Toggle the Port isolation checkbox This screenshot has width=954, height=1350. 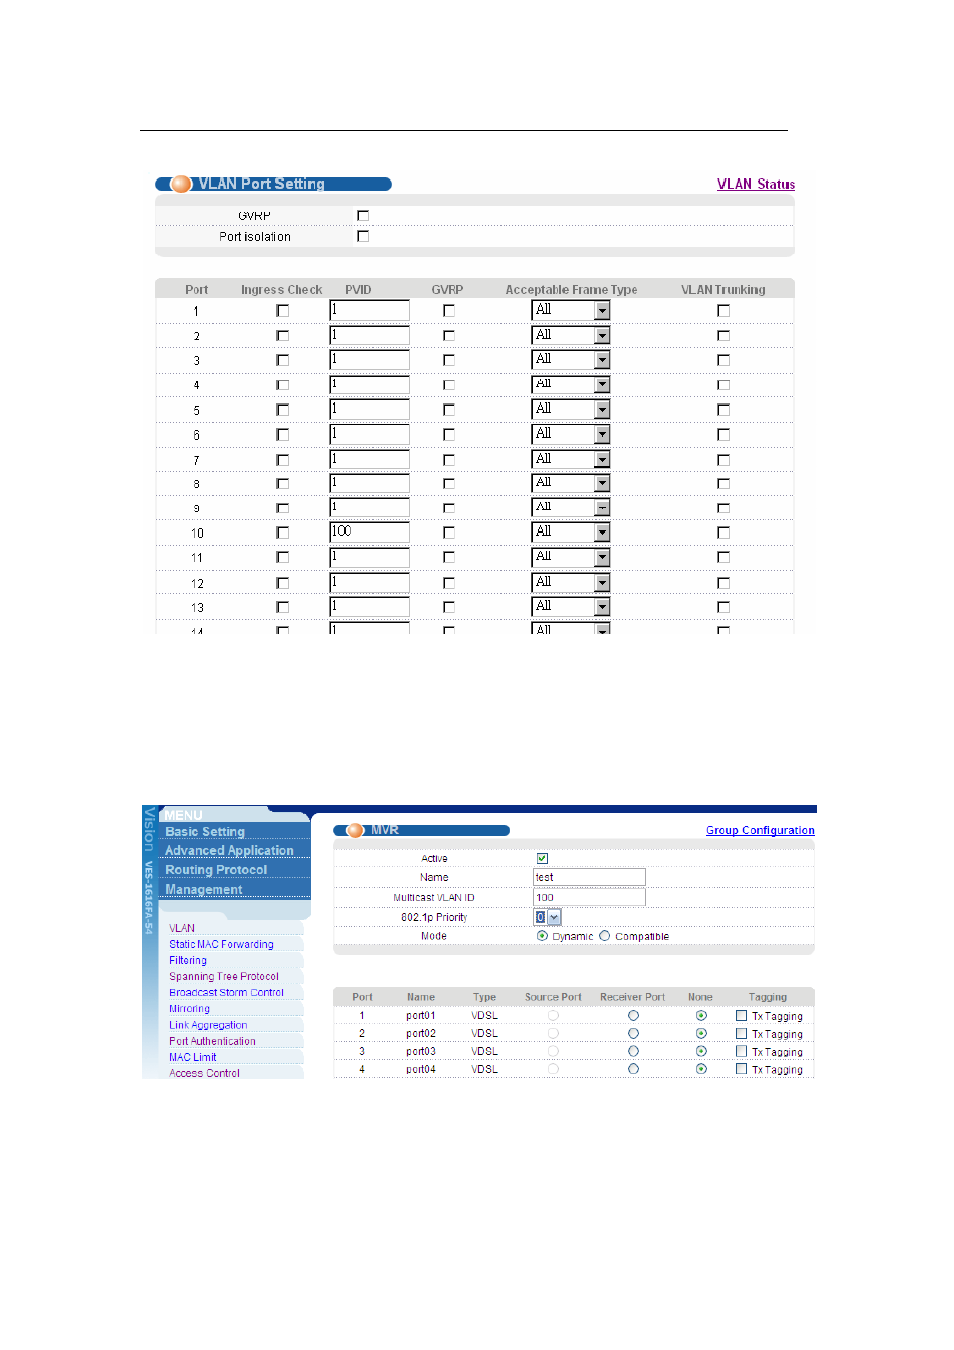pos(363,237)
